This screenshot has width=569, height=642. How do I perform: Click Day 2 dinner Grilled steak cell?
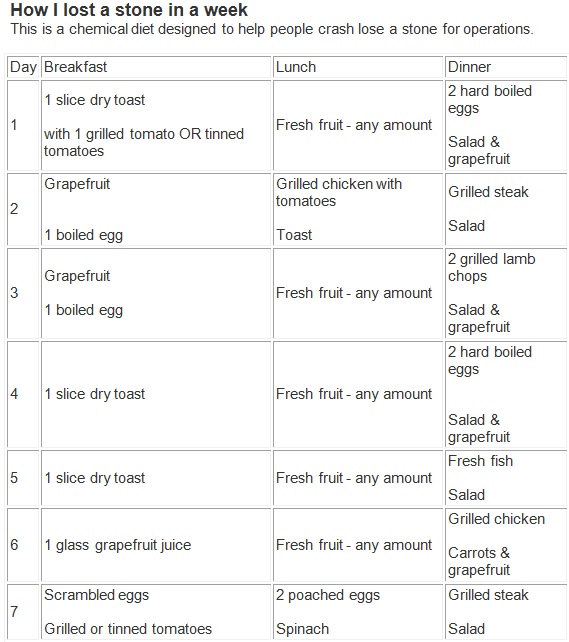pos(506,210)
